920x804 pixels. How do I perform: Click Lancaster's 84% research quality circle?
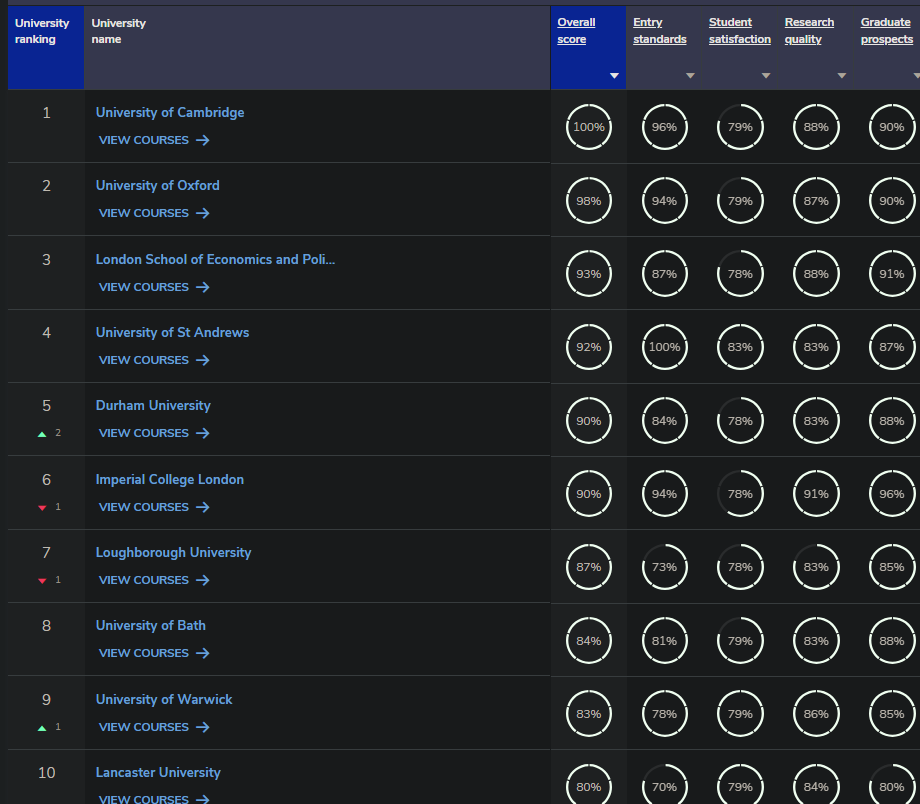click(816, 786)
